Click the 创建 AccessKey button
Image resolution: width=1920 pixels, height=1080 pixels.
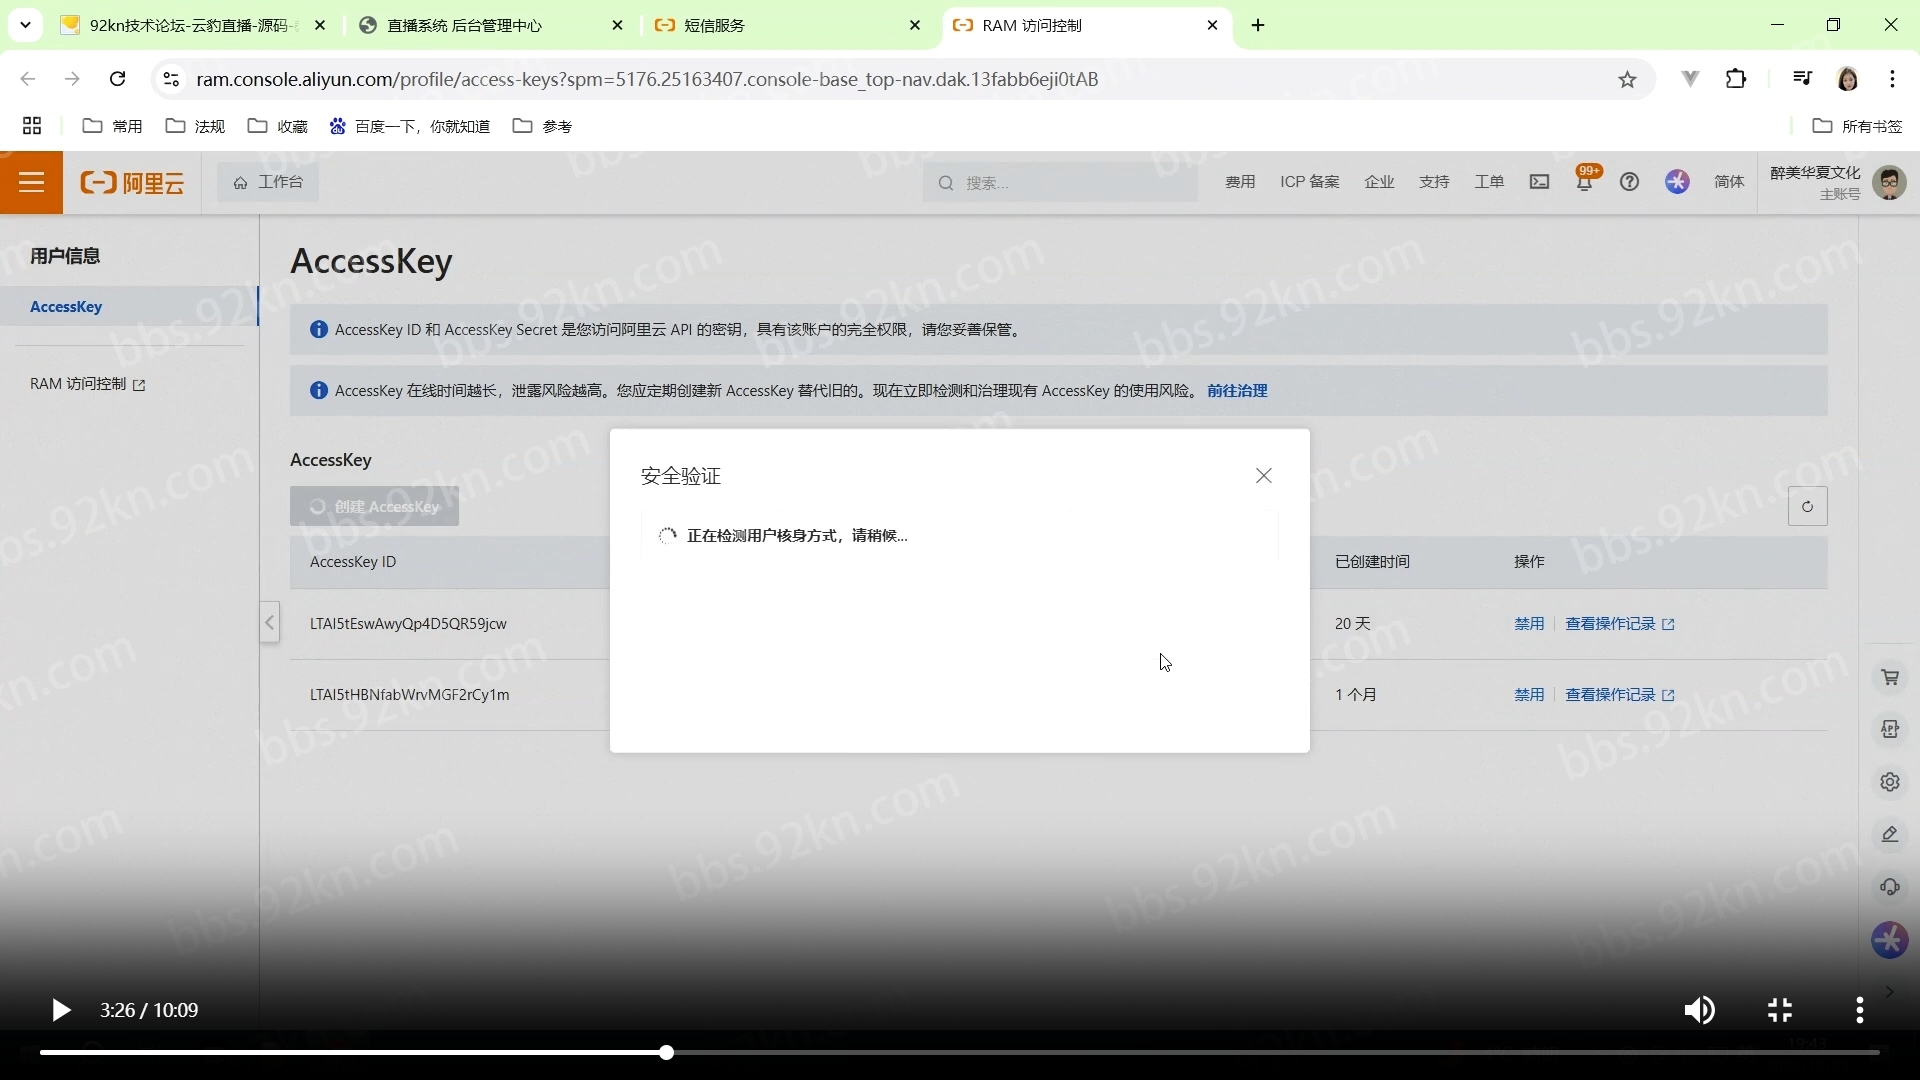(x=374, y=507)
